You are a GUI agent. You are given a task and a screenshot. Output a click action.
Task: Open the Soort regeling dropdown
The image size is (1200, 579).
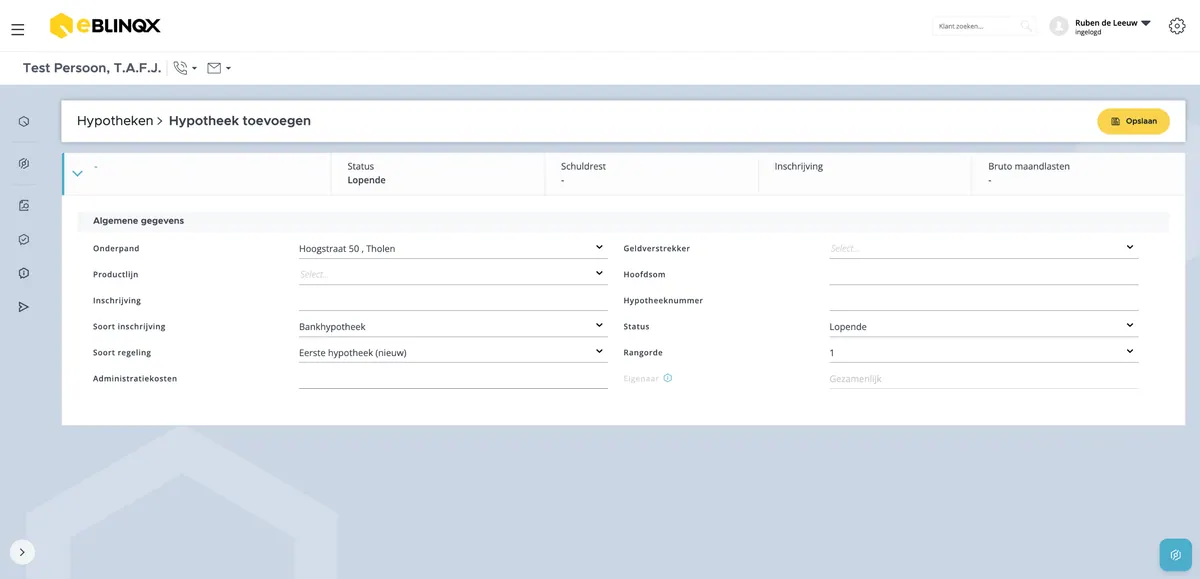point(453,352)
